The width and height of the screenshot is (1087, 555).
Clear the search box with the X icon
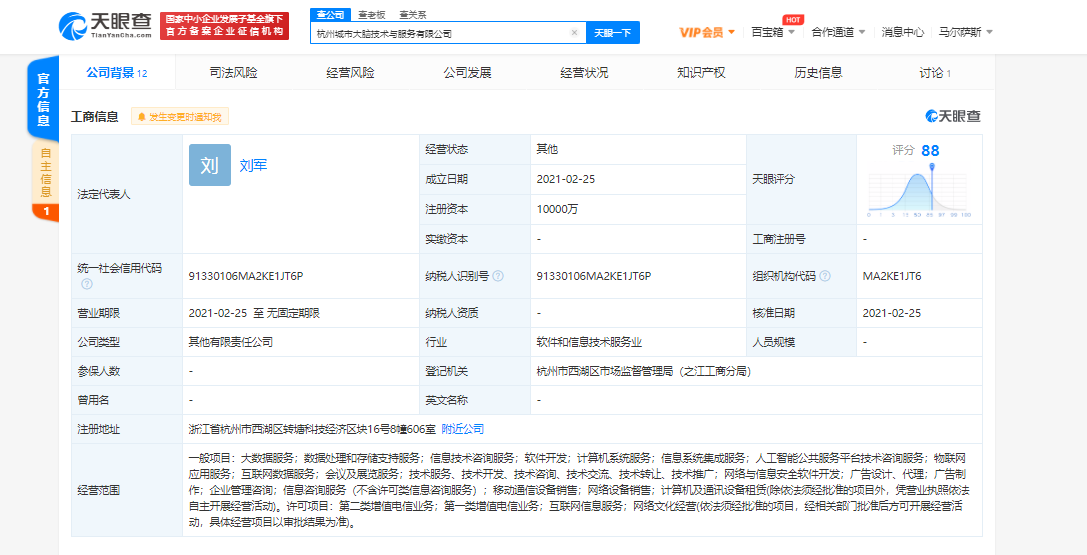tap(574, 33)
